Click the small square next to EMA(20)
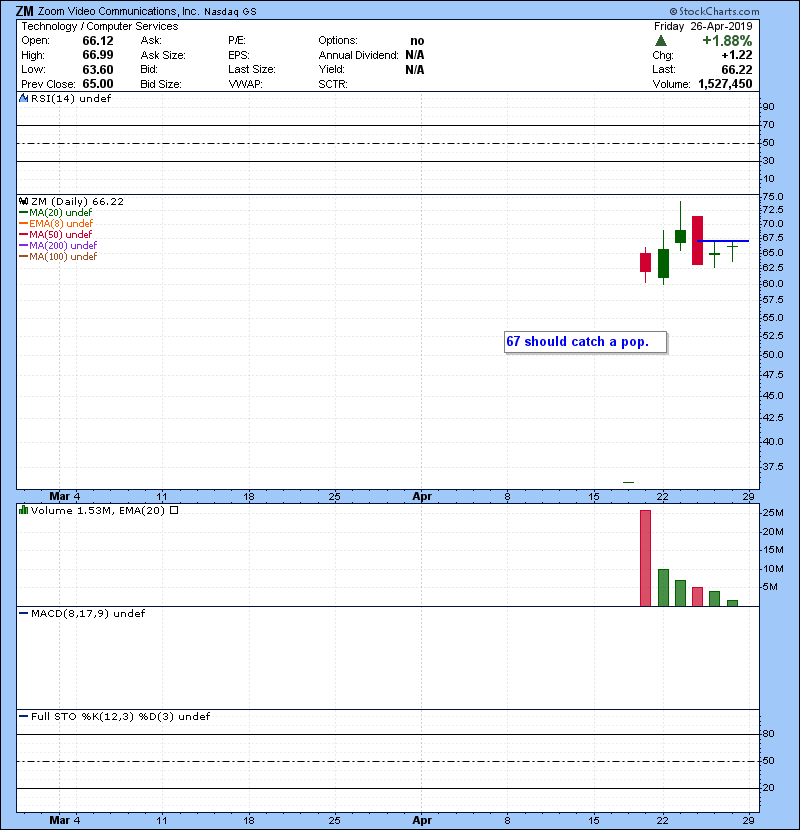 click(174, 510)
